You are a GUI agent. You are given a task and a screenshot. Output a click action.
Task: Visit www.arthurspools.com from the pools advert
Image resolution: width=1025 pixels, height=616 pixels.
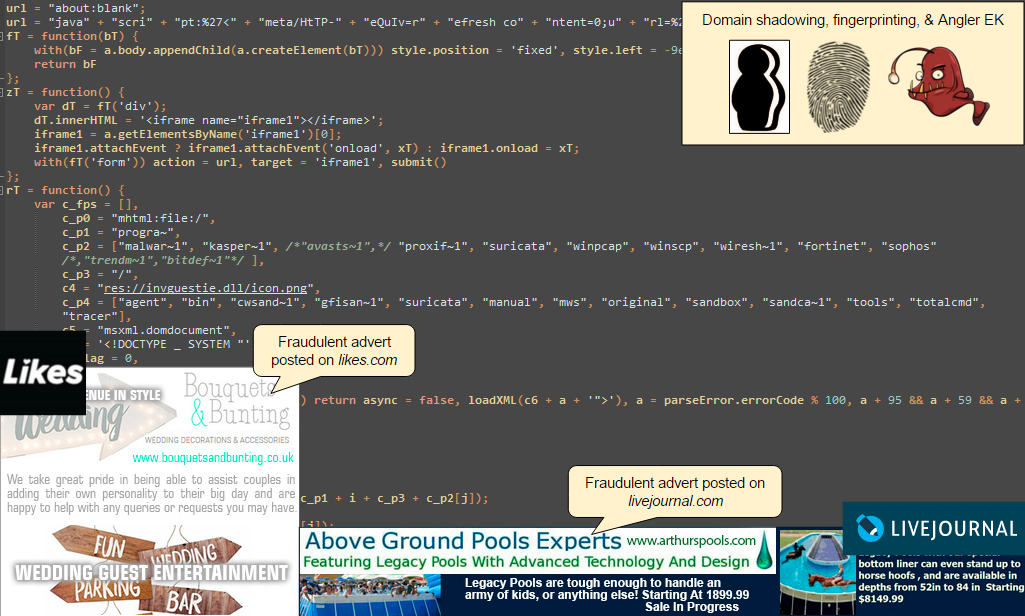691,541
